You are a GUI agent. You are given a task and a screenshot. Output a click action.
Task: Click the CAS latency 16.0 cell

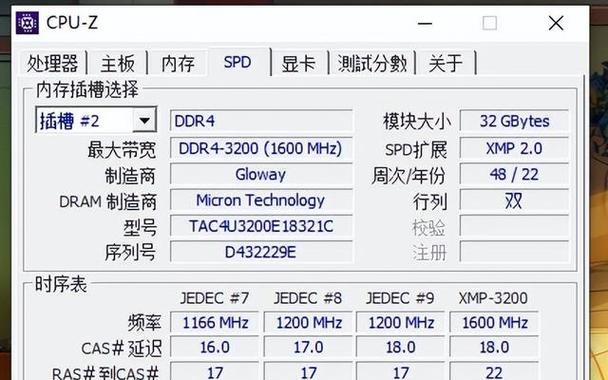214,347
